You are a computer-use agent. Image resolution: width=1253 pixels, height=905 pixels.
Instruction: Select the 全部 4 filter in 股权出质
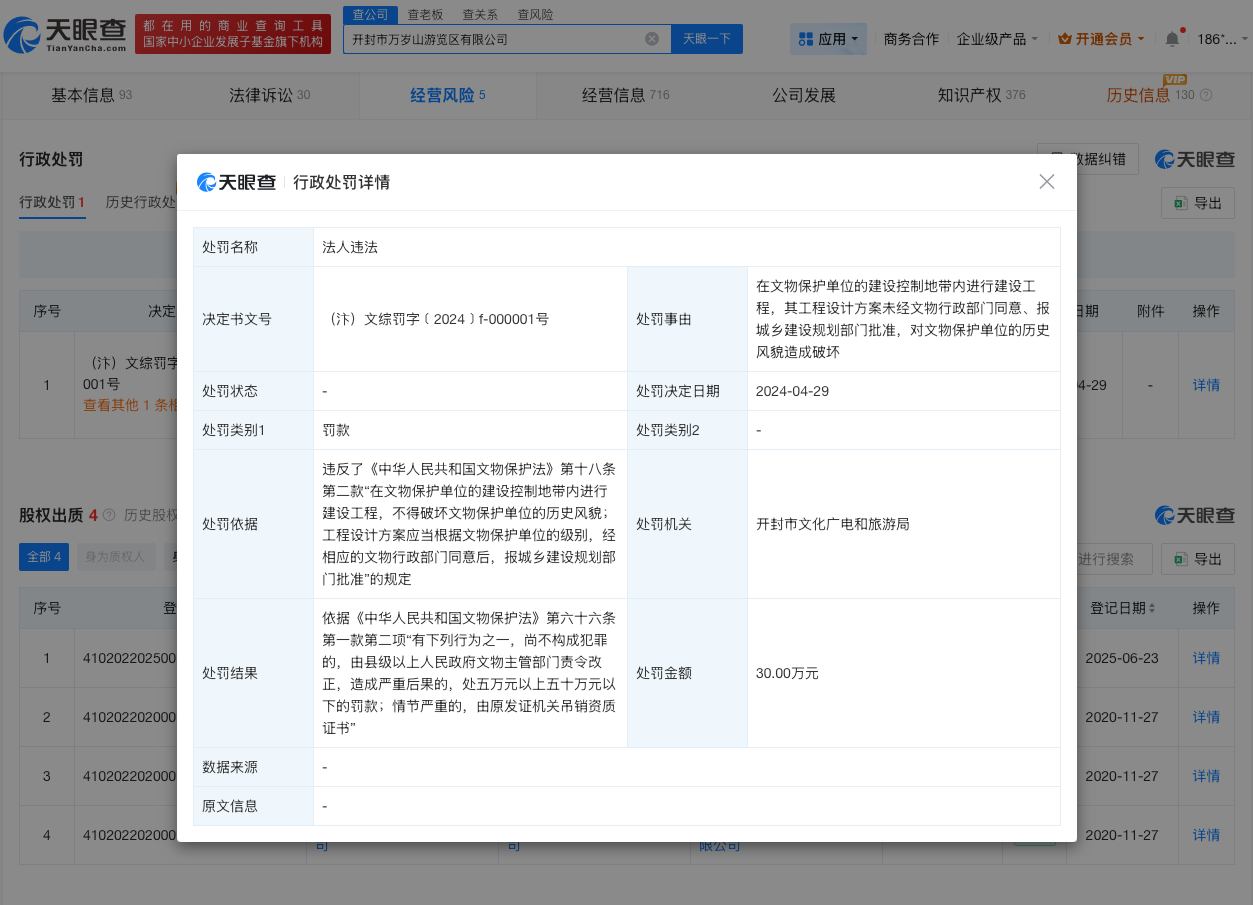[x=44, y=557]
